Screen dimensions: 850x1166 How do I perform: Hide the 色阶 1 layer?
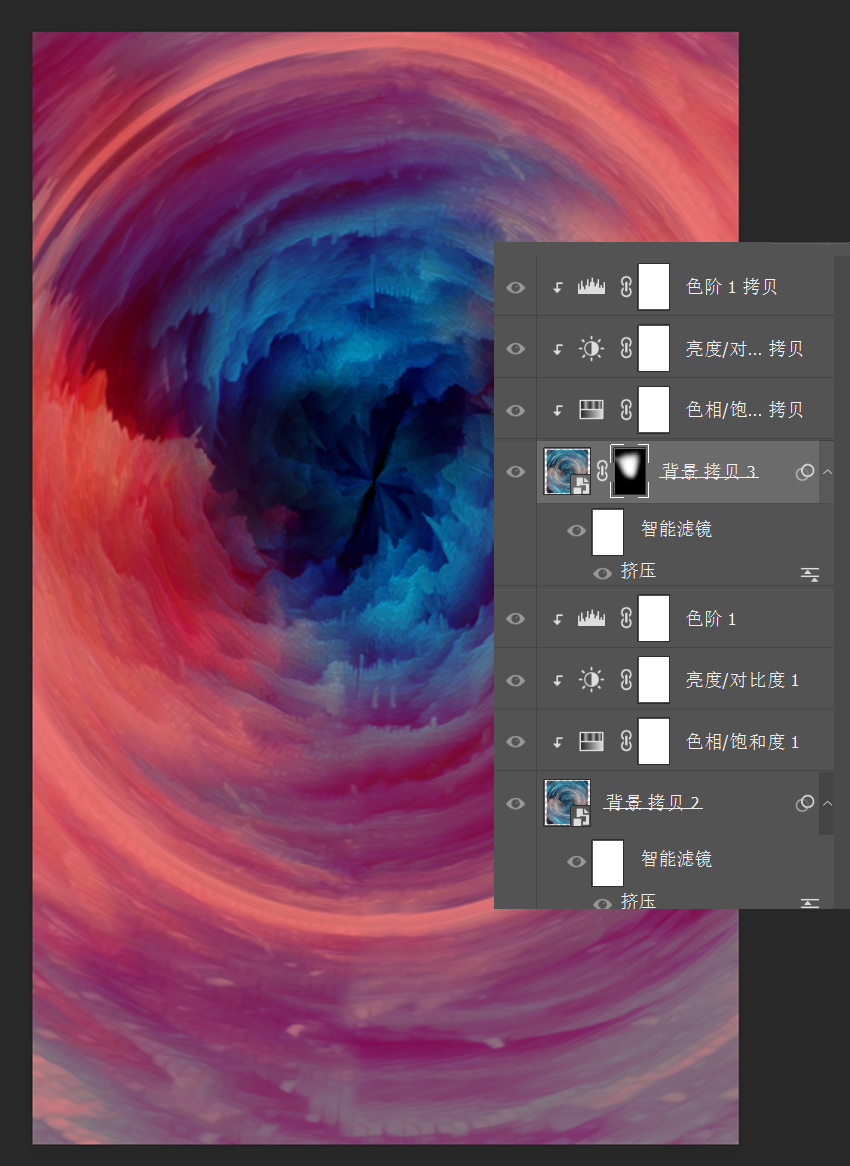[x=515, y=619]
